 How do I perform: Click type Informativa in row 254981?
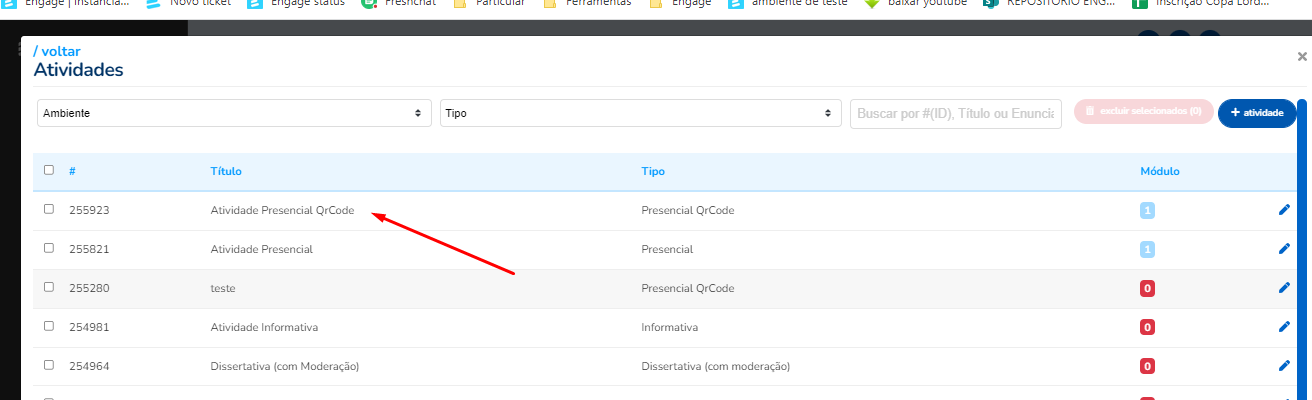(669, 327)
